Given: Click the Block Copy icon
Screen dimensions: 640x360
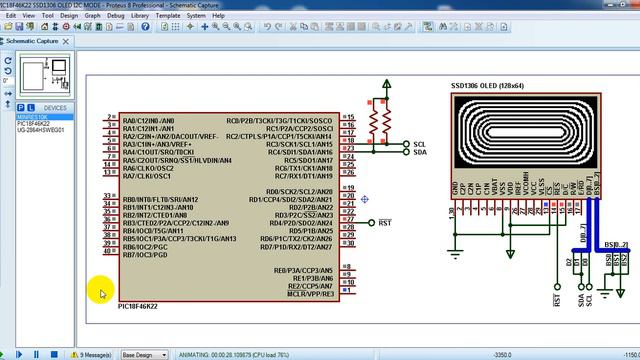Looking at the screenshot, I should click(329, 27).
